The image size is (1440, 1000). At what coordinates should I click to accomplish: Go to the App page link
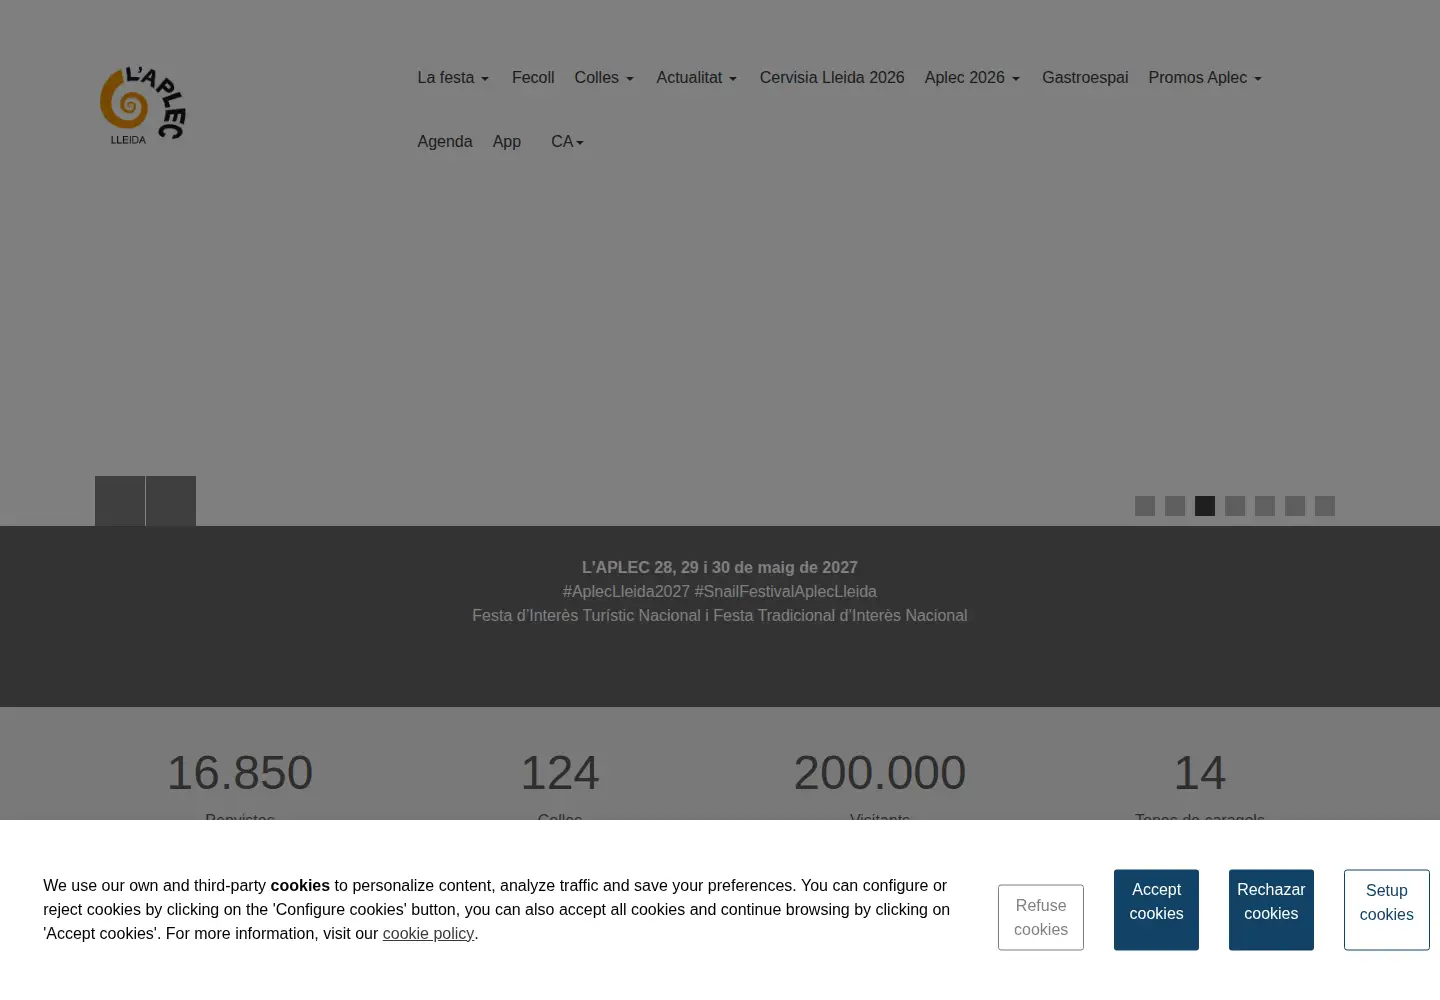(507, 142)
